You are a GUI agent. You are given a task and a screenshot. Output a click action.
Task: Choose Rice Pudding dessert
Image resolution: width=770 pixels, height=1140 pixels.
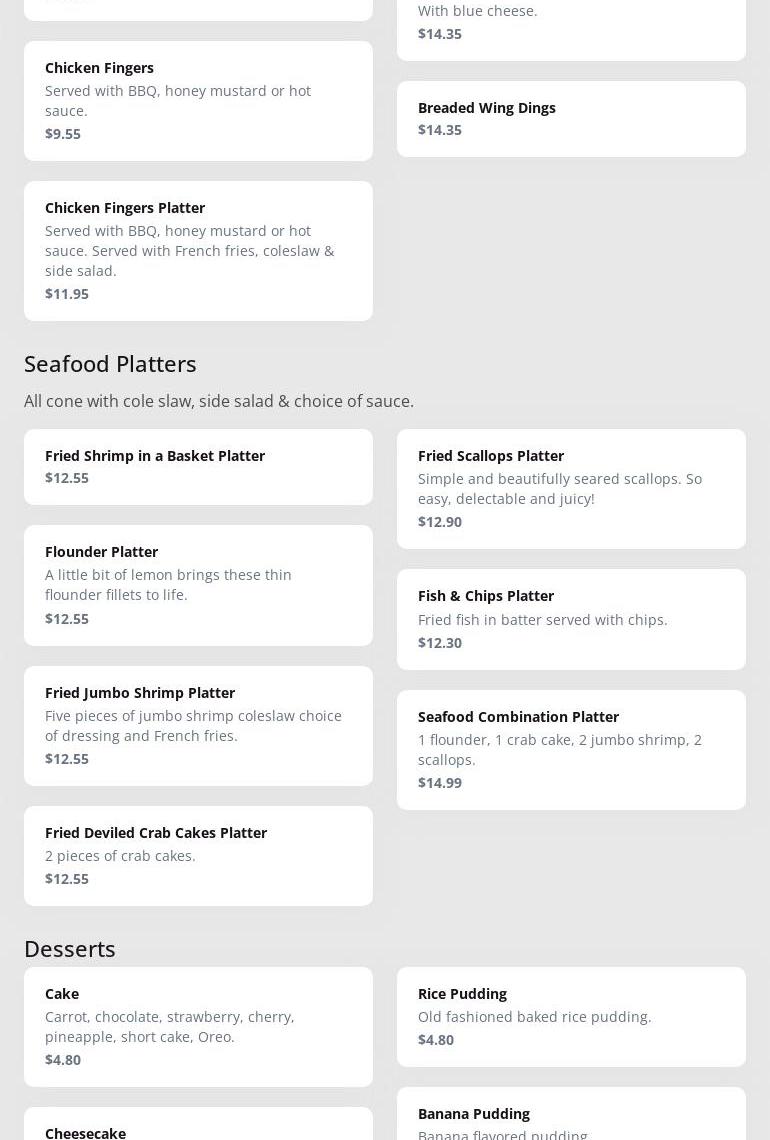(571, 1016)
